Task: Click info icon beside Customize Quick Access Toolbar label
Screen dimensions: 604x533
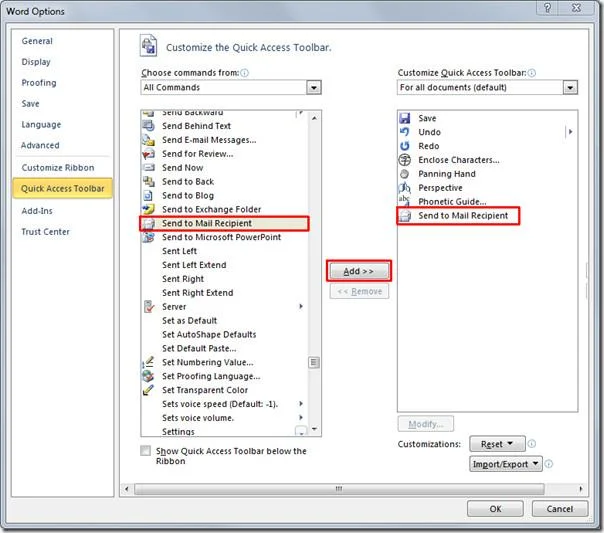Action: point(532,73)
